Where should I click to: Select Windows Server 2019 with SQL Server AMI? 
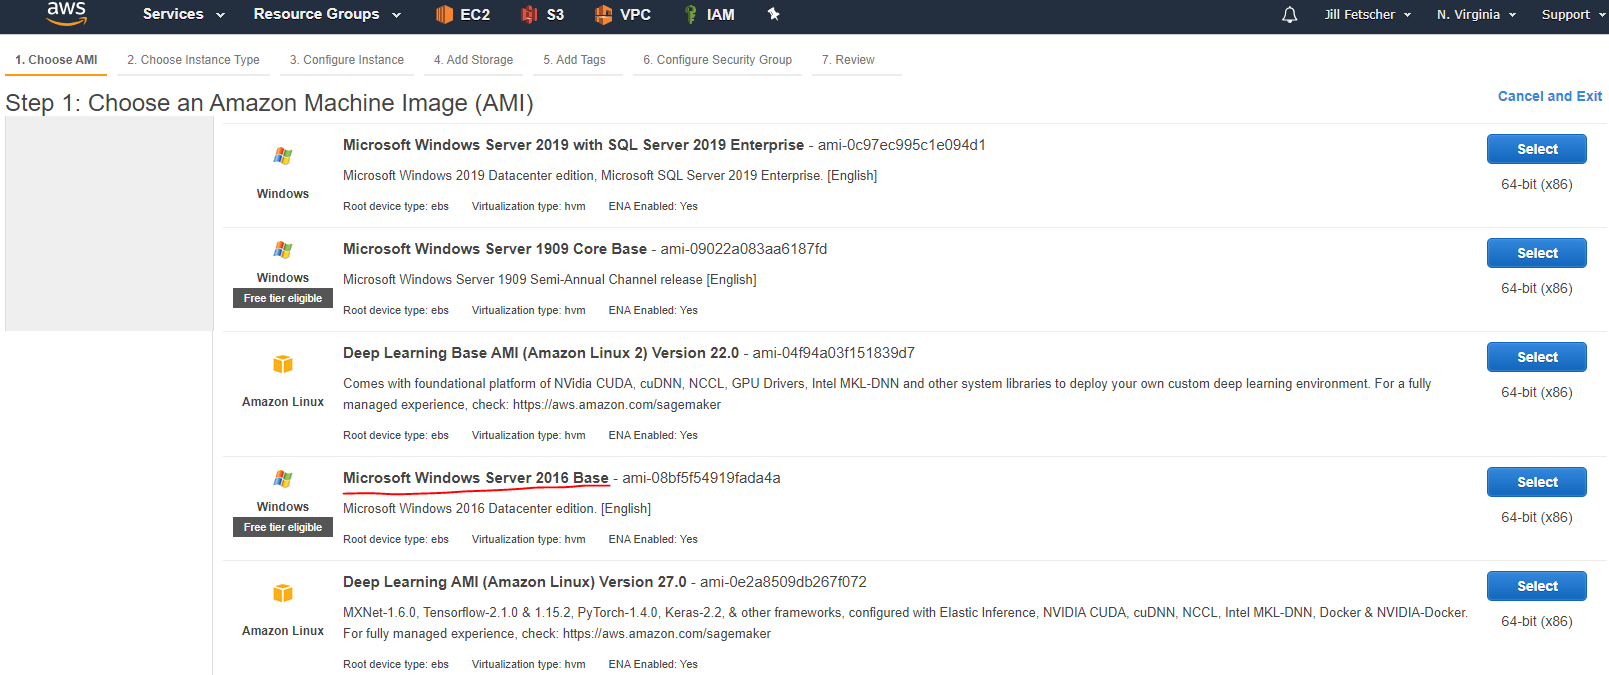pos(1536,149)
